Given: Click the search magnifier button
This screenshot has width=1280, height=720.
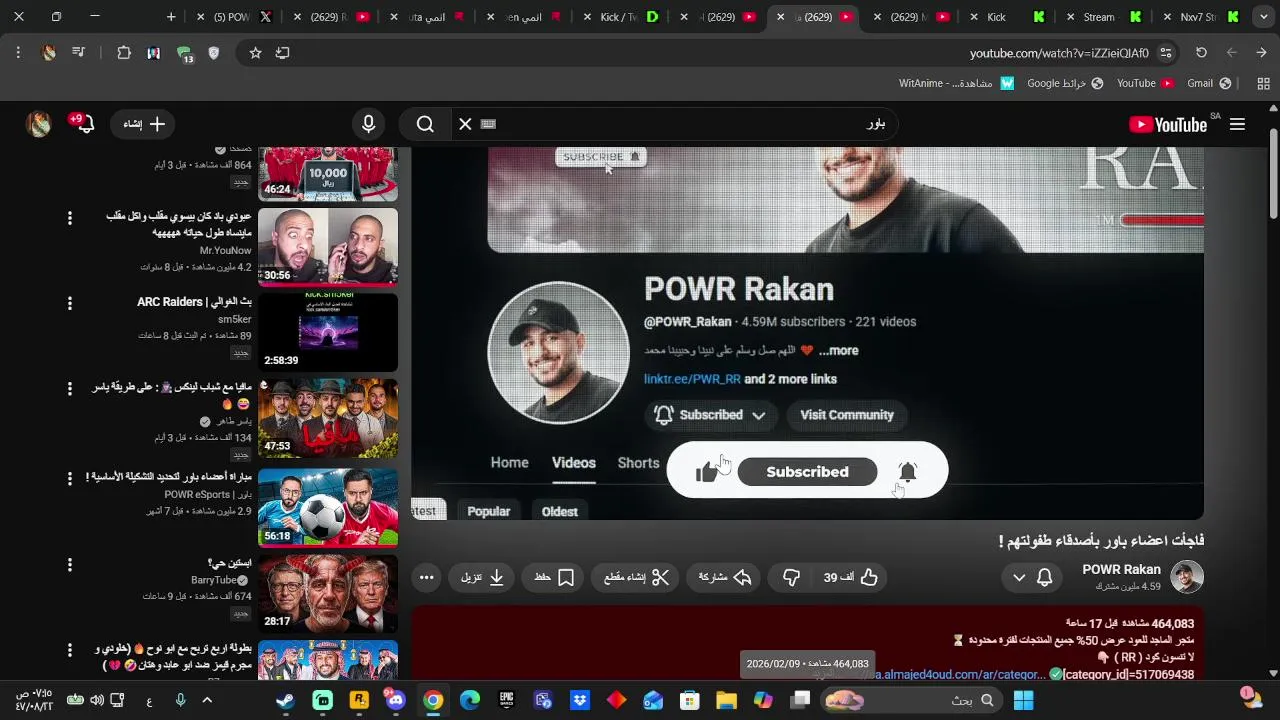Looking at the screenshot, I should point(425,124).
